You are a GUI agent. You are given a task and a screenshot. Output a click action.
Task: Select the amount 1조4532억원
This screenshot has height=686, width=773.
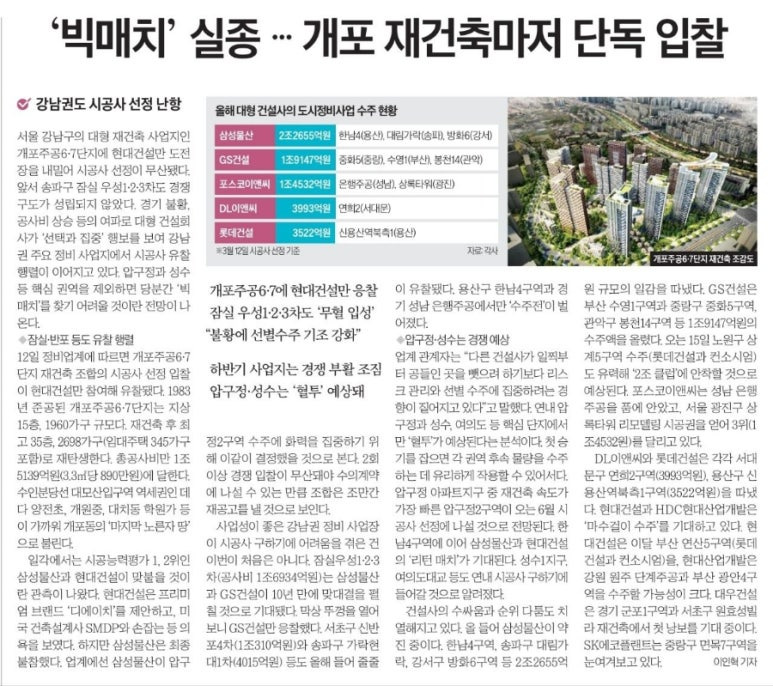[x=305, y=184]
